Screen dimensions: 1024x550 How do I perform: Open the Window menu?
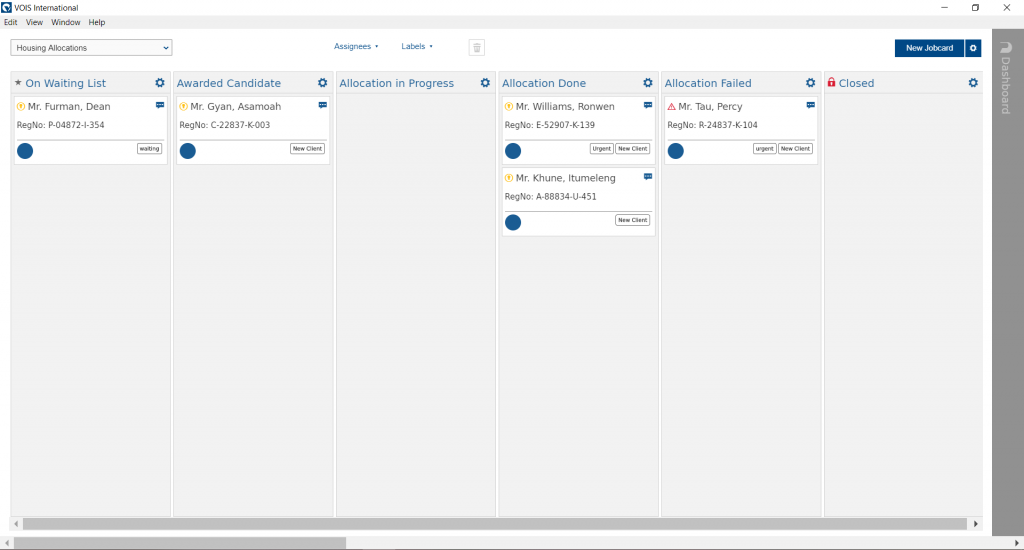click(66, 22)
